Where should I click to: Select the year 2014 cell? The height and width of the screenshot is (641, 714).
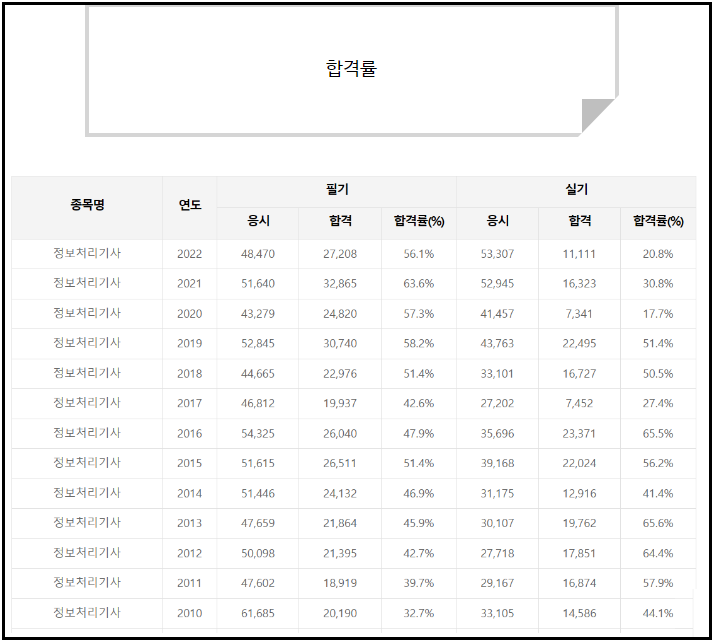[189, 493]
